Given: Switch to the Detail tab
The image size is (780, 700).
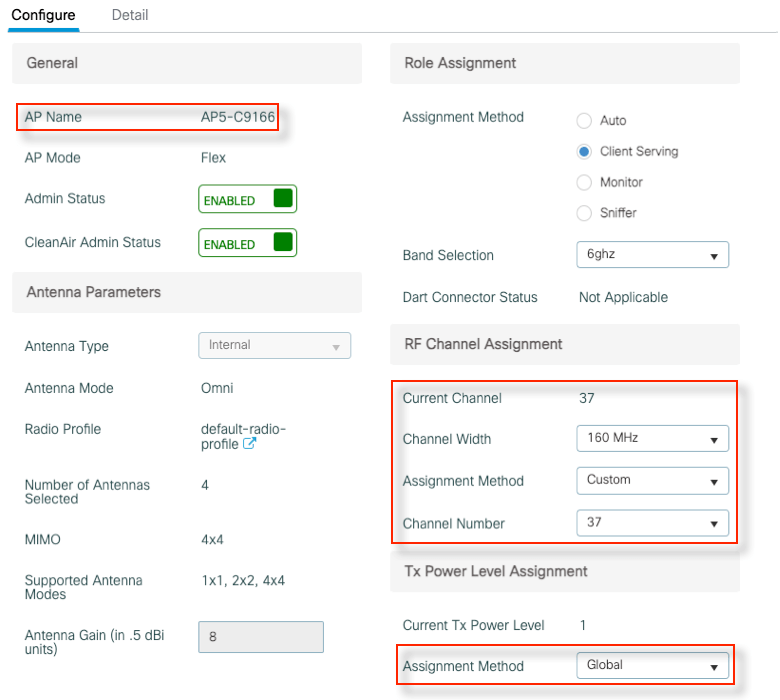Looking at the screenshot, I should click(129, 15).
